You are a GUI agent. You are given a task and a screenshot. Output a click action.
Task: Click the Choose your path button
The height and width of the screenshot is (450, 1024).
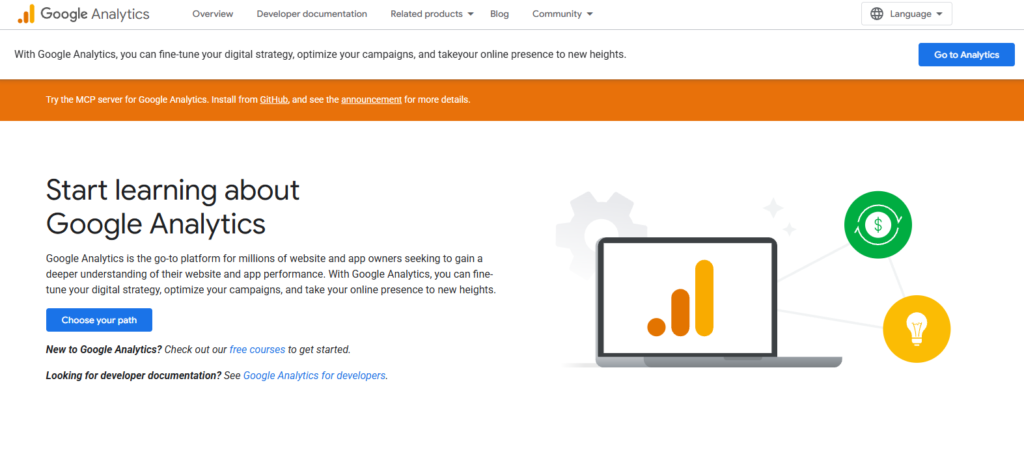99,320
